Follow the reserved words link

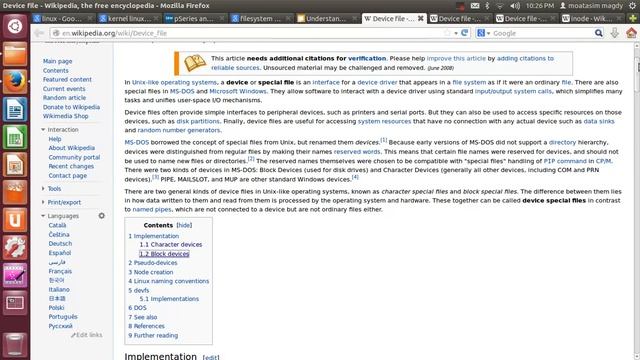(357, 151)
